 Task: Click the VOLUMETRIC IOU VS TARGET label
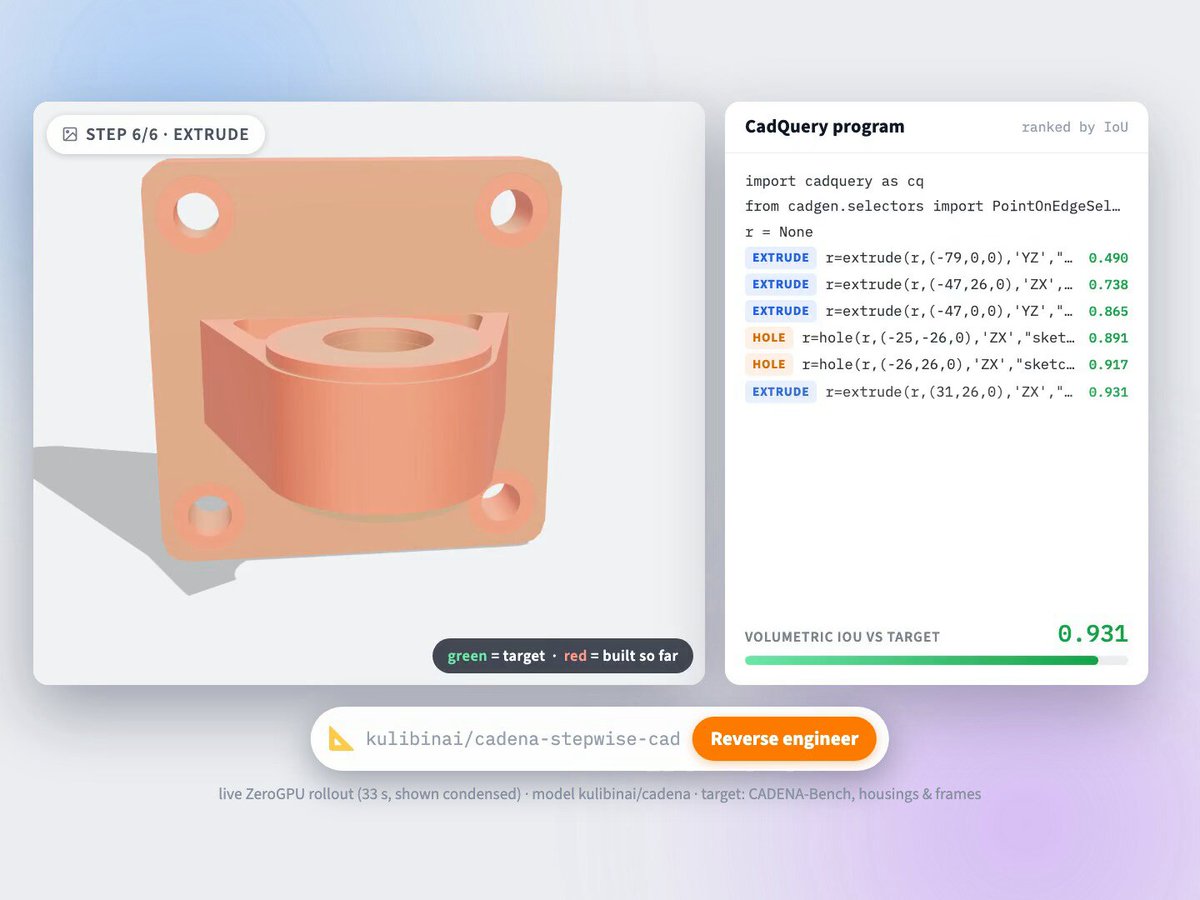[842, 637]
